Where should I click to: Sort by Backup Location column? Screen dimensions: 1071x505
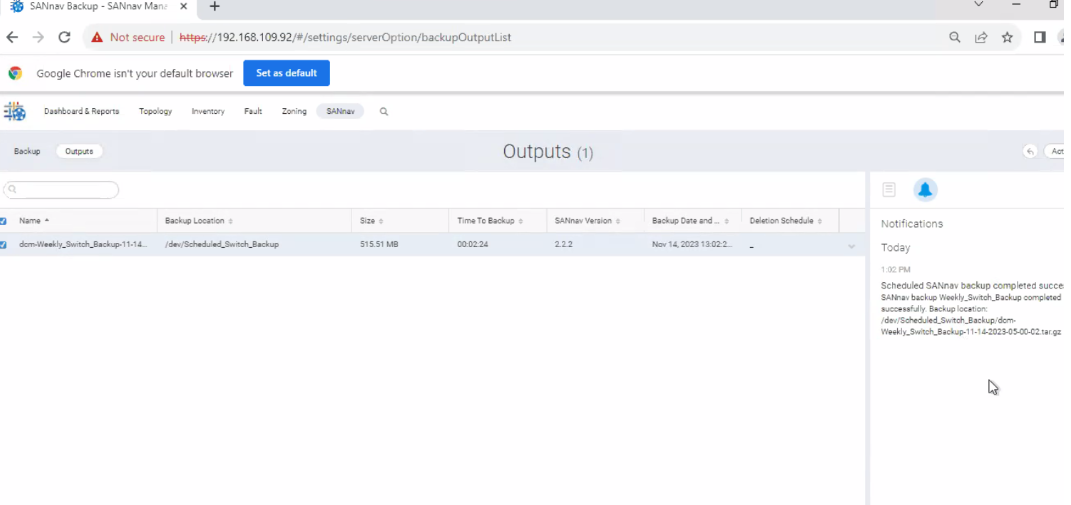point(199,221)
